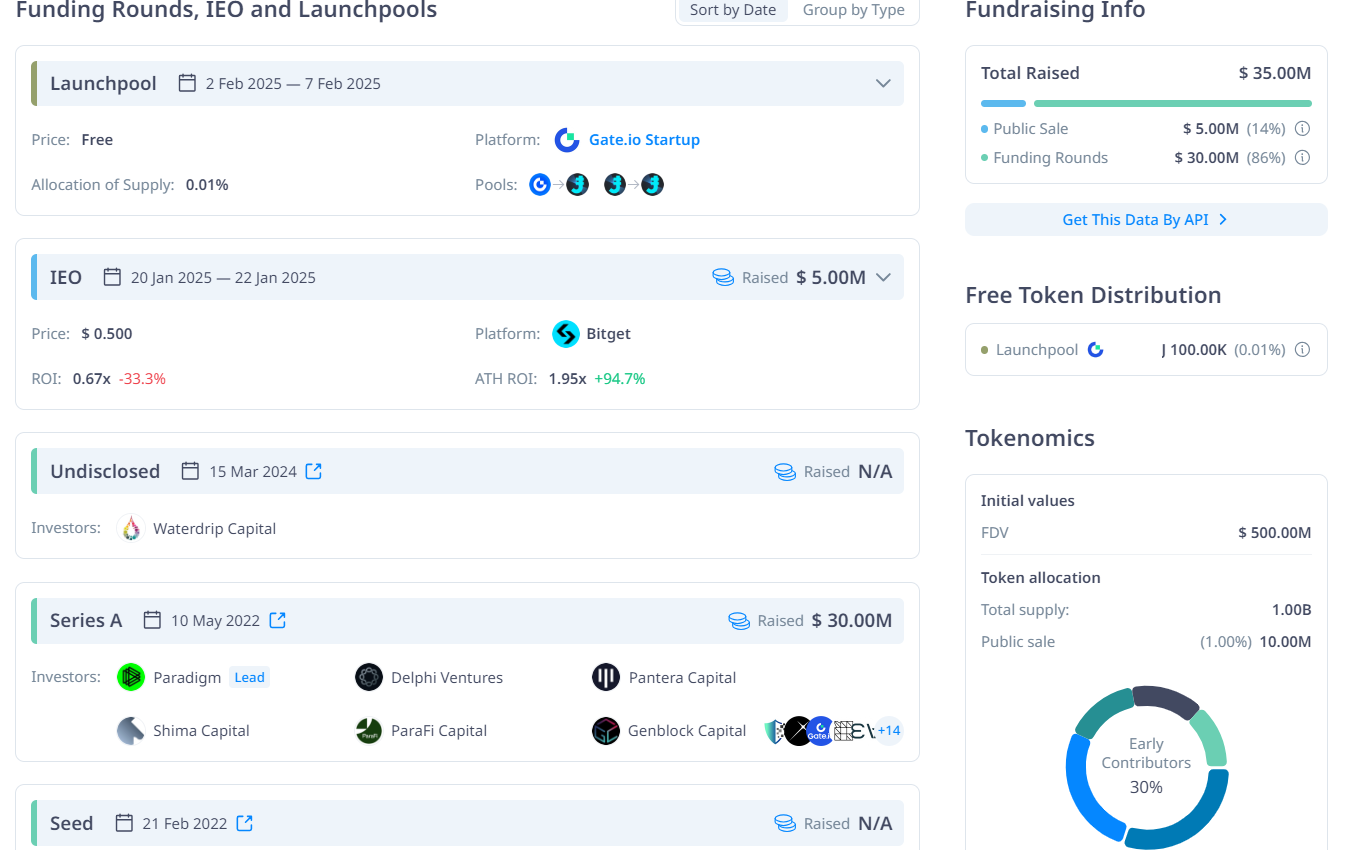Select Sort by Date view
This screenshot has height=850, width=1372.
pos(732,10)
